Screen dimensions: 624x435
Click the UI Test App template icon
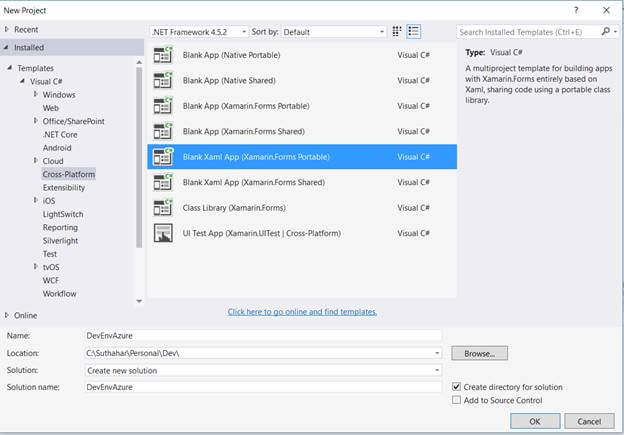point(163,233)
